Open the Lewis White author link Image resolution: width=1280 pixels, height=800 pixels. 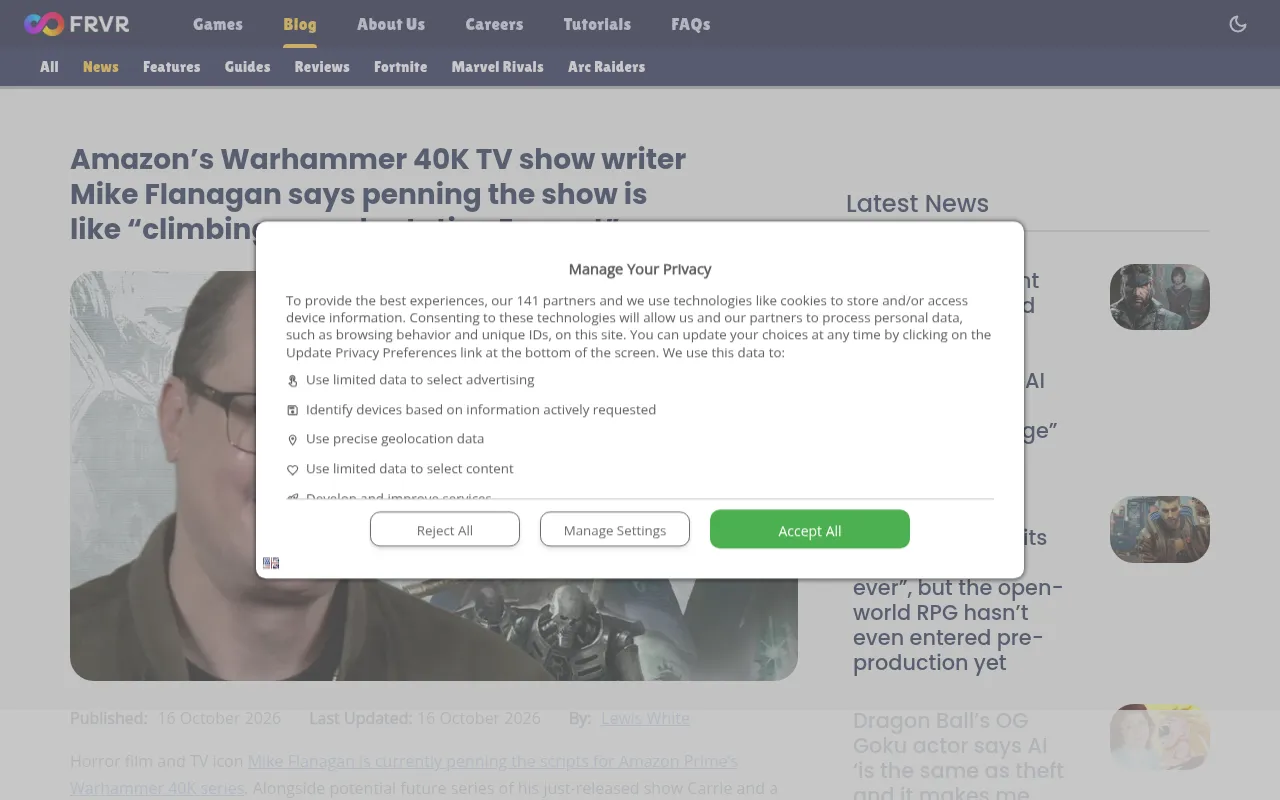pos(645,718)
